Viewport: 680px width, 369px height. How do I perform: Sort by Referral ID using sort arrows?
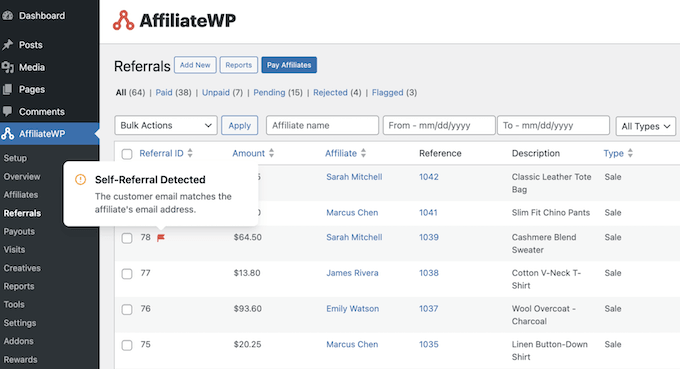[x=190, y=153]
